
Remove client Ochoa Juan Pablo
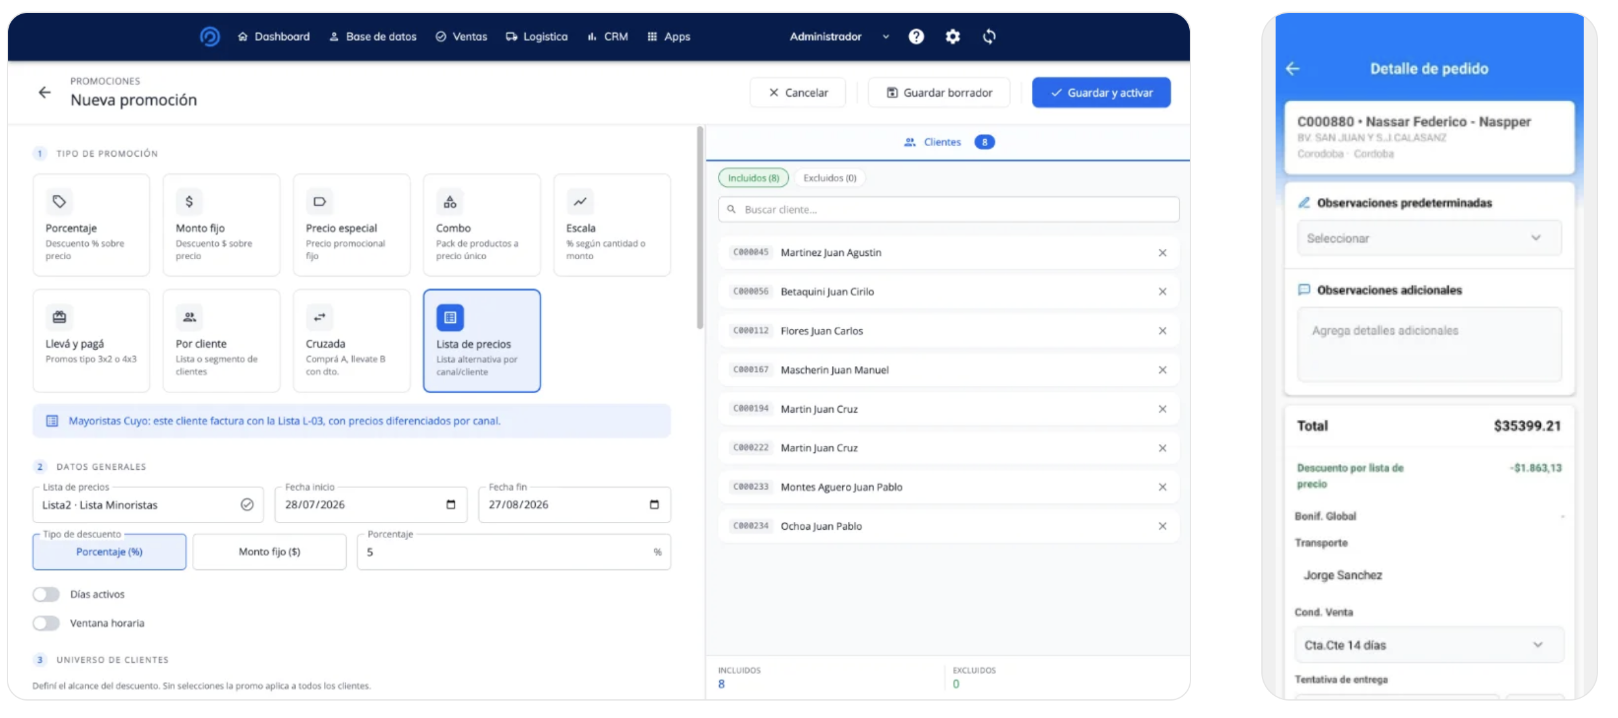point(1162,526)
